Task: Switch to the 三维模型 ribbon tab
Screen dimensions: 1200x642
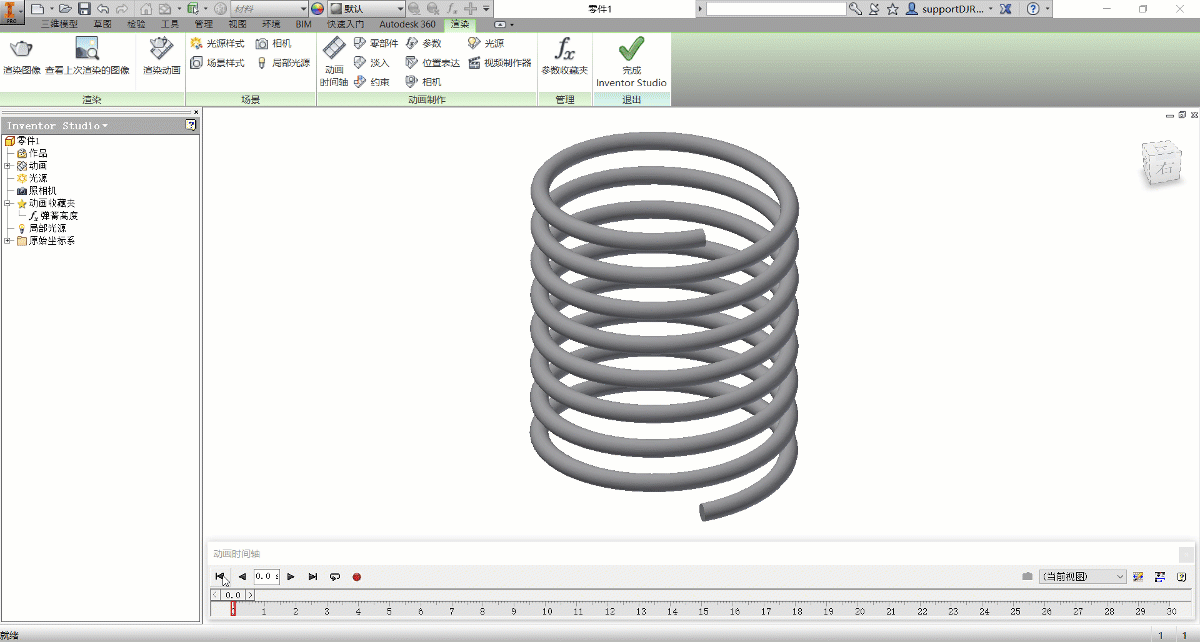Action: (59, 23)
